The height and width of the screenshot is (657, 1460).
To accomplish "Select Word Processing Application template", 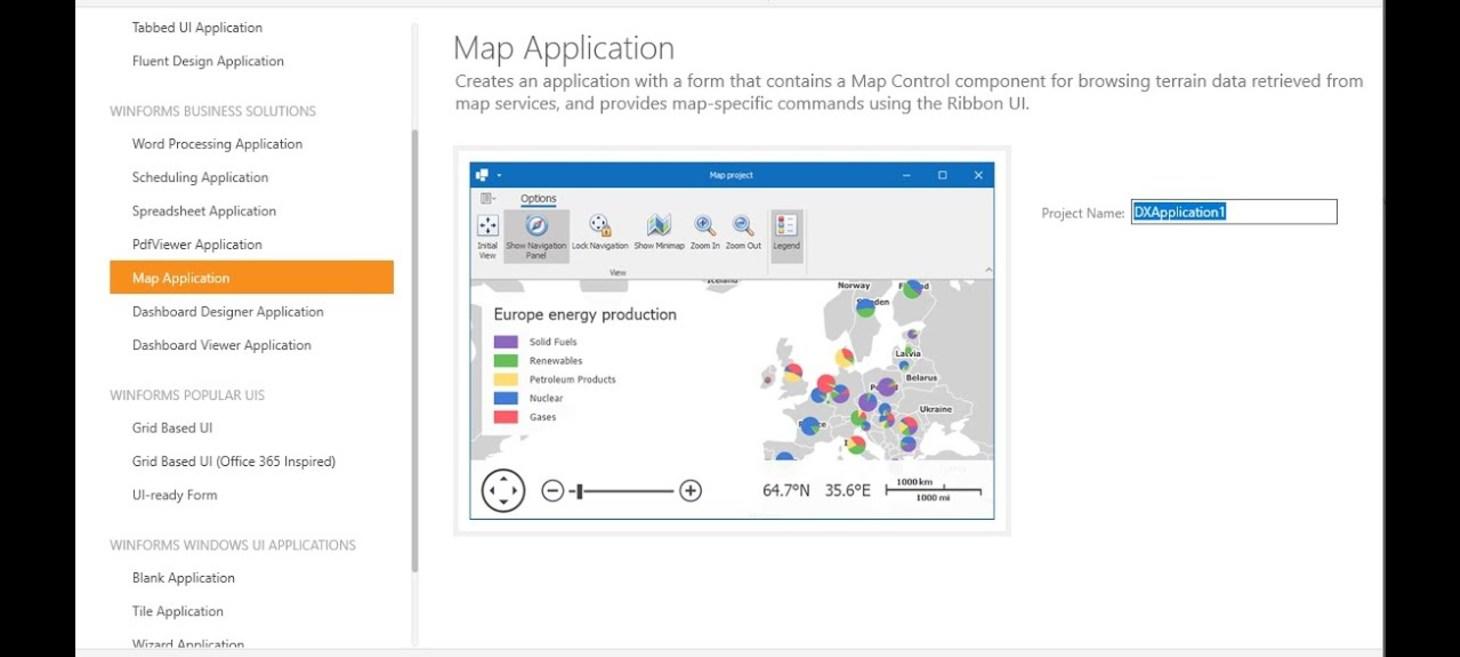I will [217, 144].
